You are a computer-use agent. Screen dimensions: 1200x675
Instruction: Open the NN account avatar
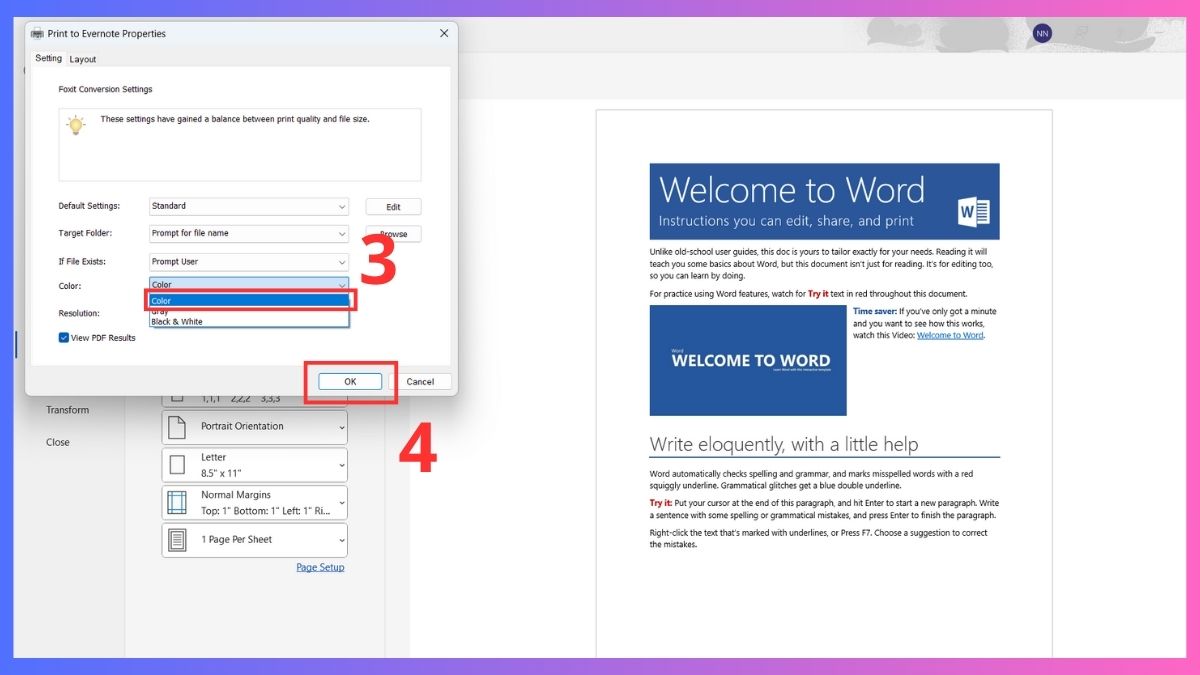click(x=1042, y=33)
